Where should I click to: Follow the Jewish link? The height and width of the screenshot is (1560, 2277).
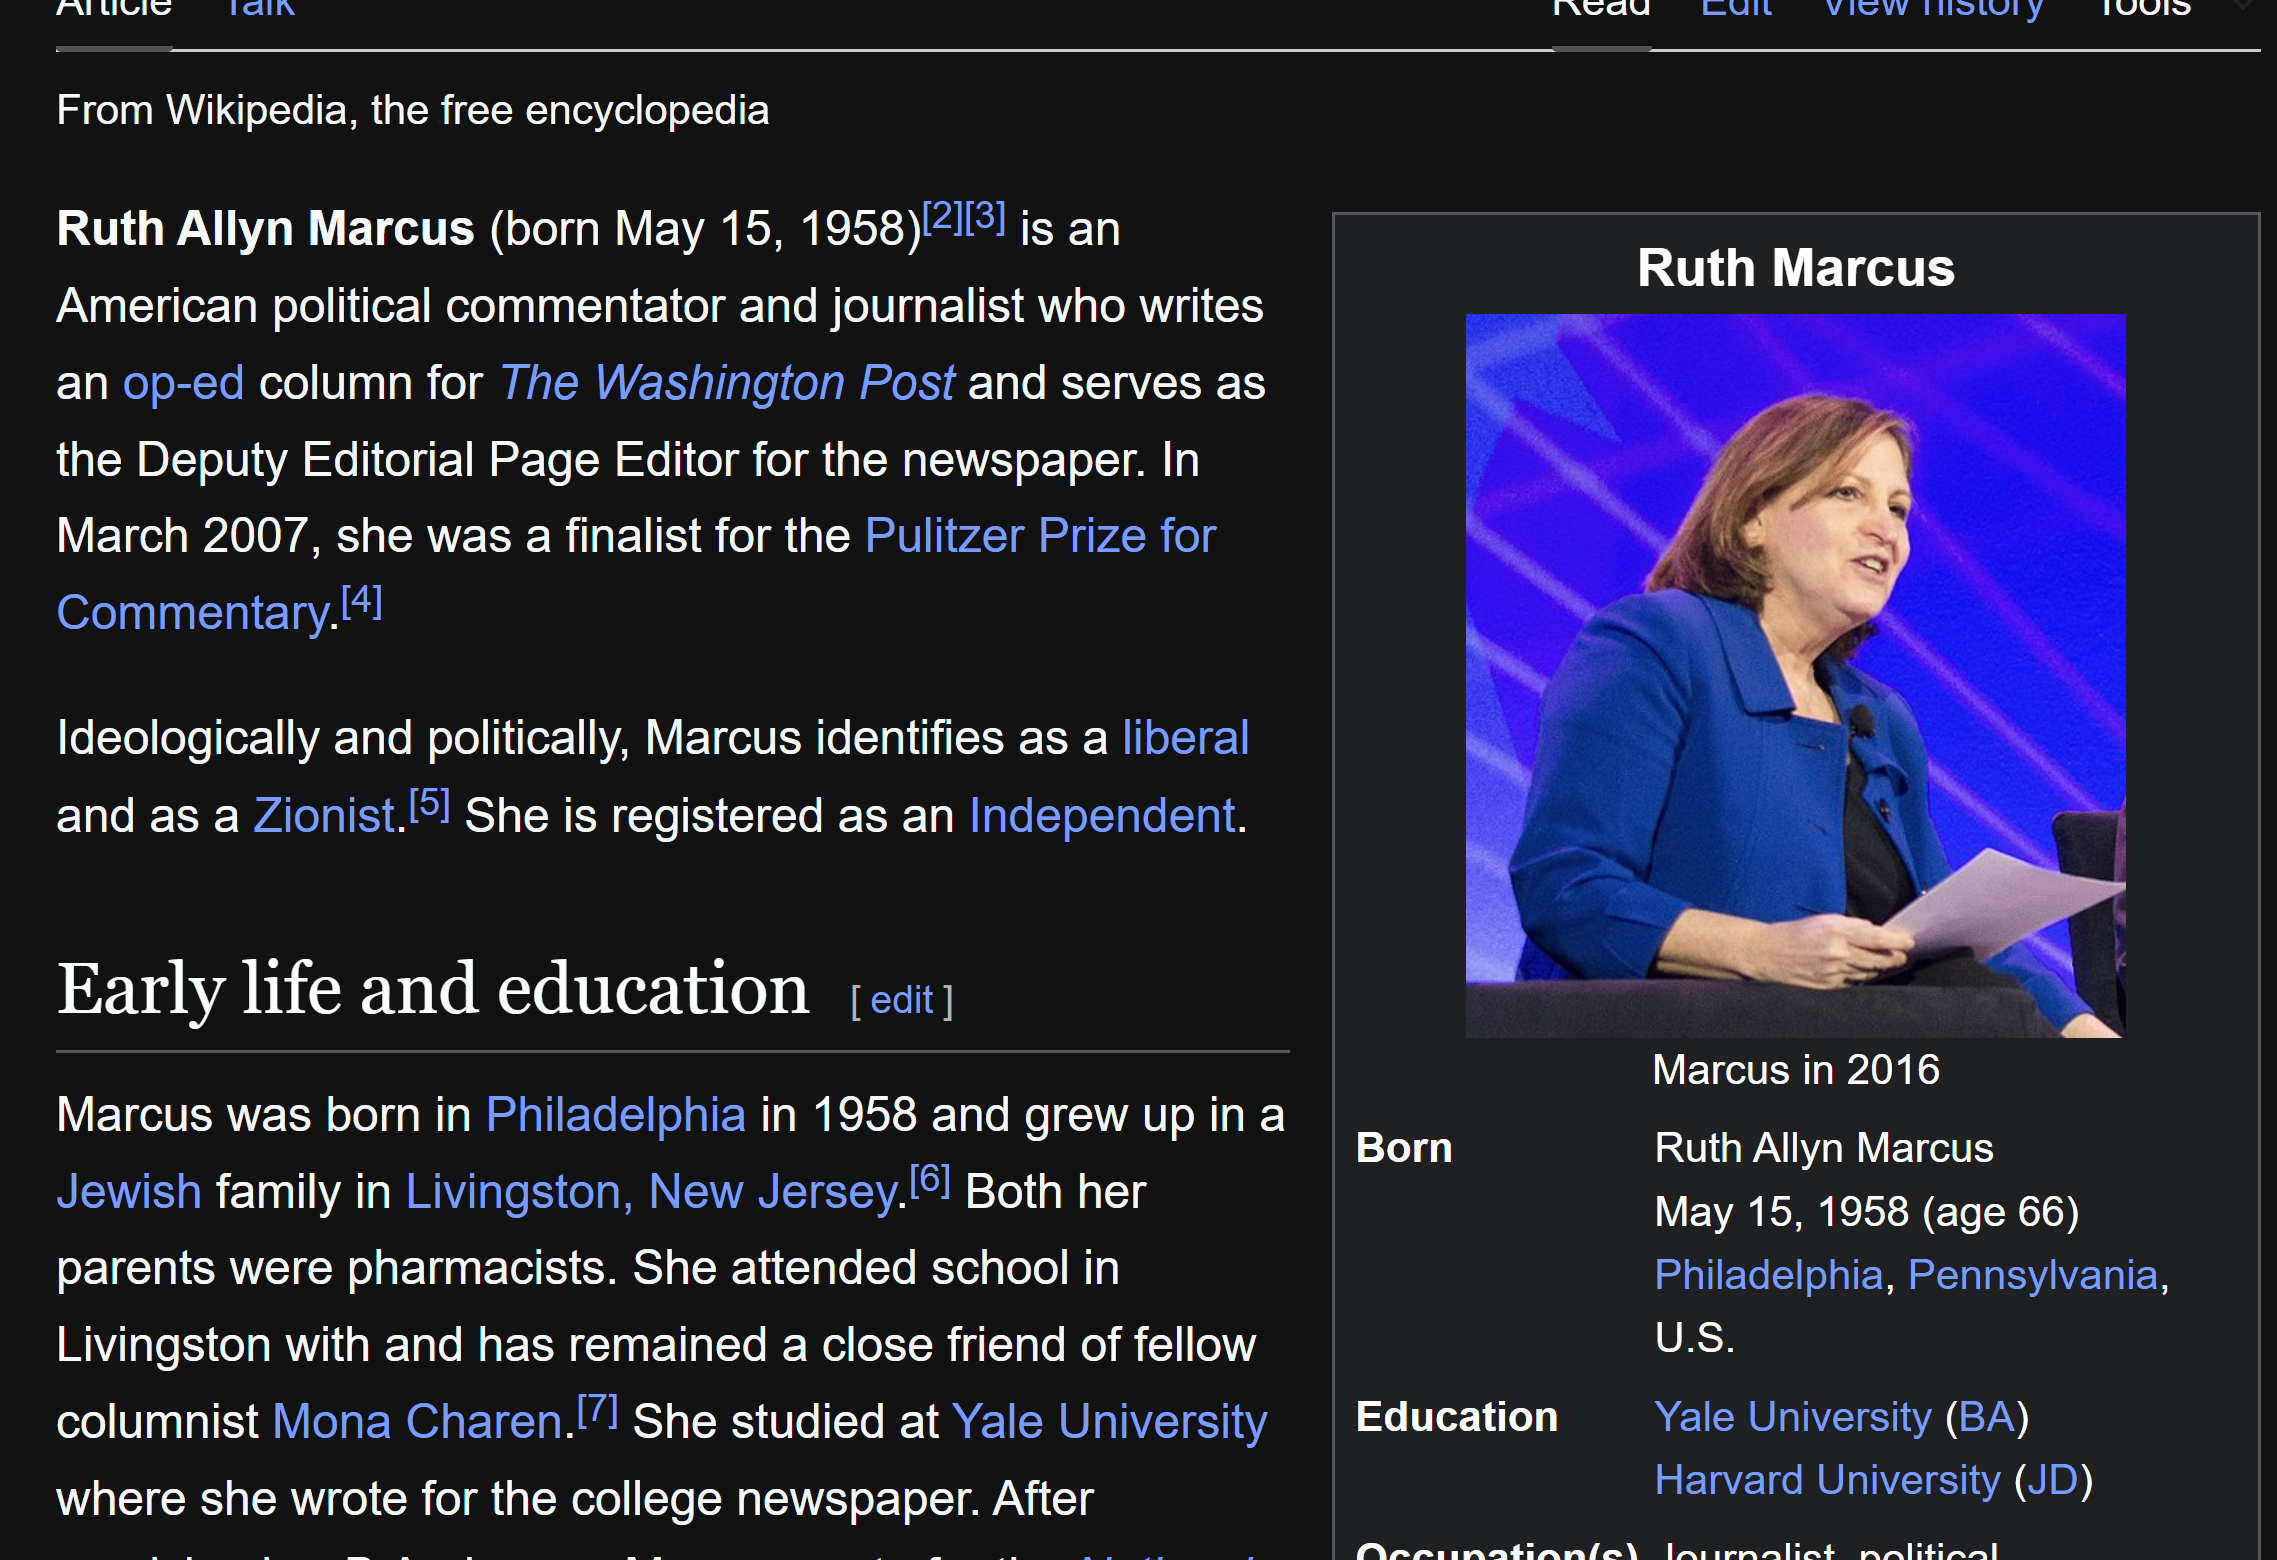coord(129,1192)
